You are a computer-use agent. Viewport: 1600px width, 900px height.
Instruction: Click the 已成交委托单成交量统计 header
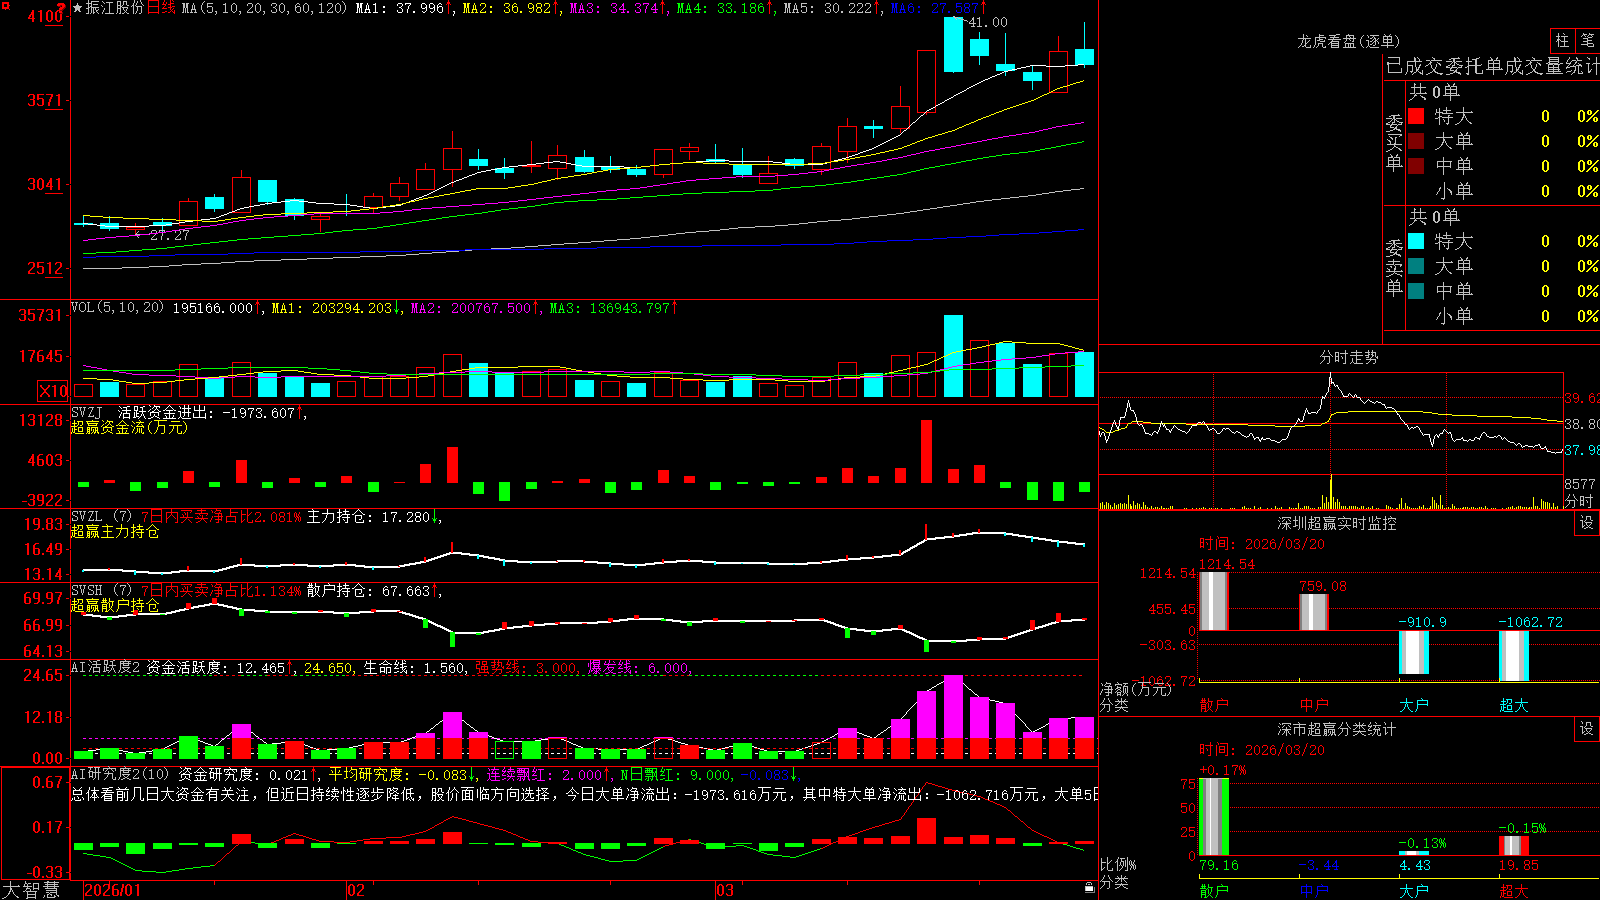[x=1492, y=66]
